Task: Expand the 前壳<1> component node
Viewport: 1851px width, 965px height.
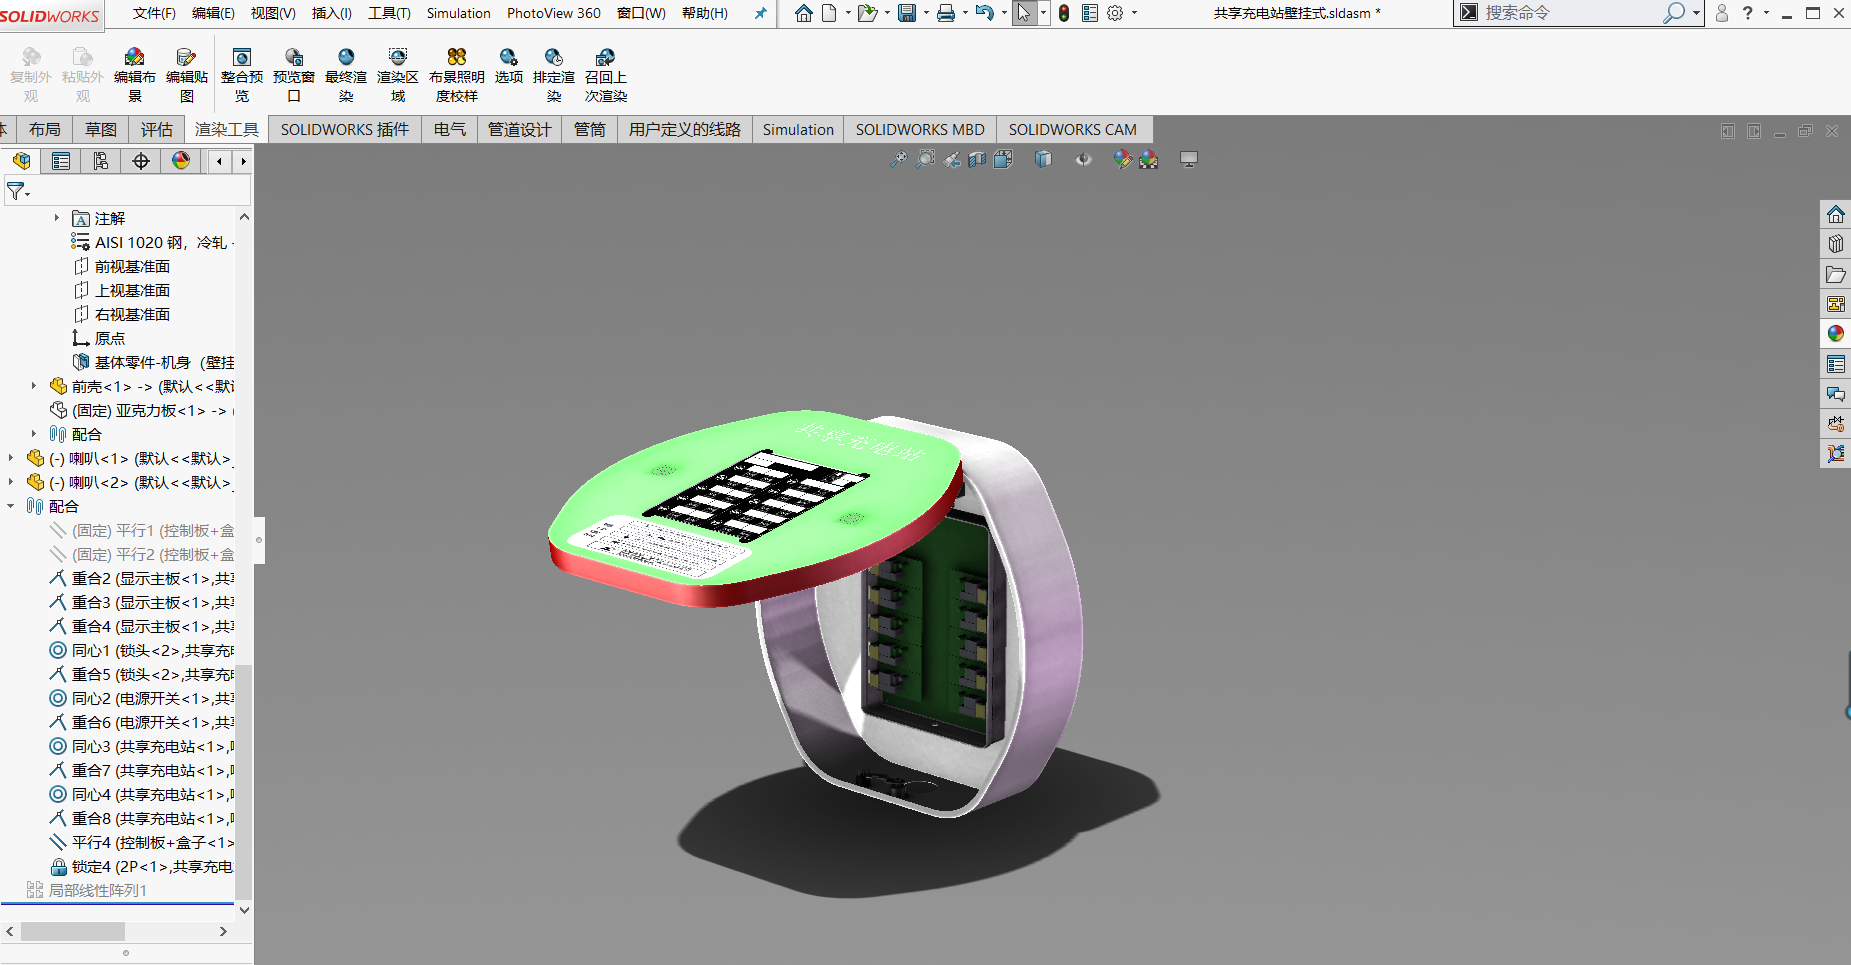Action: [x=34, y=386]
